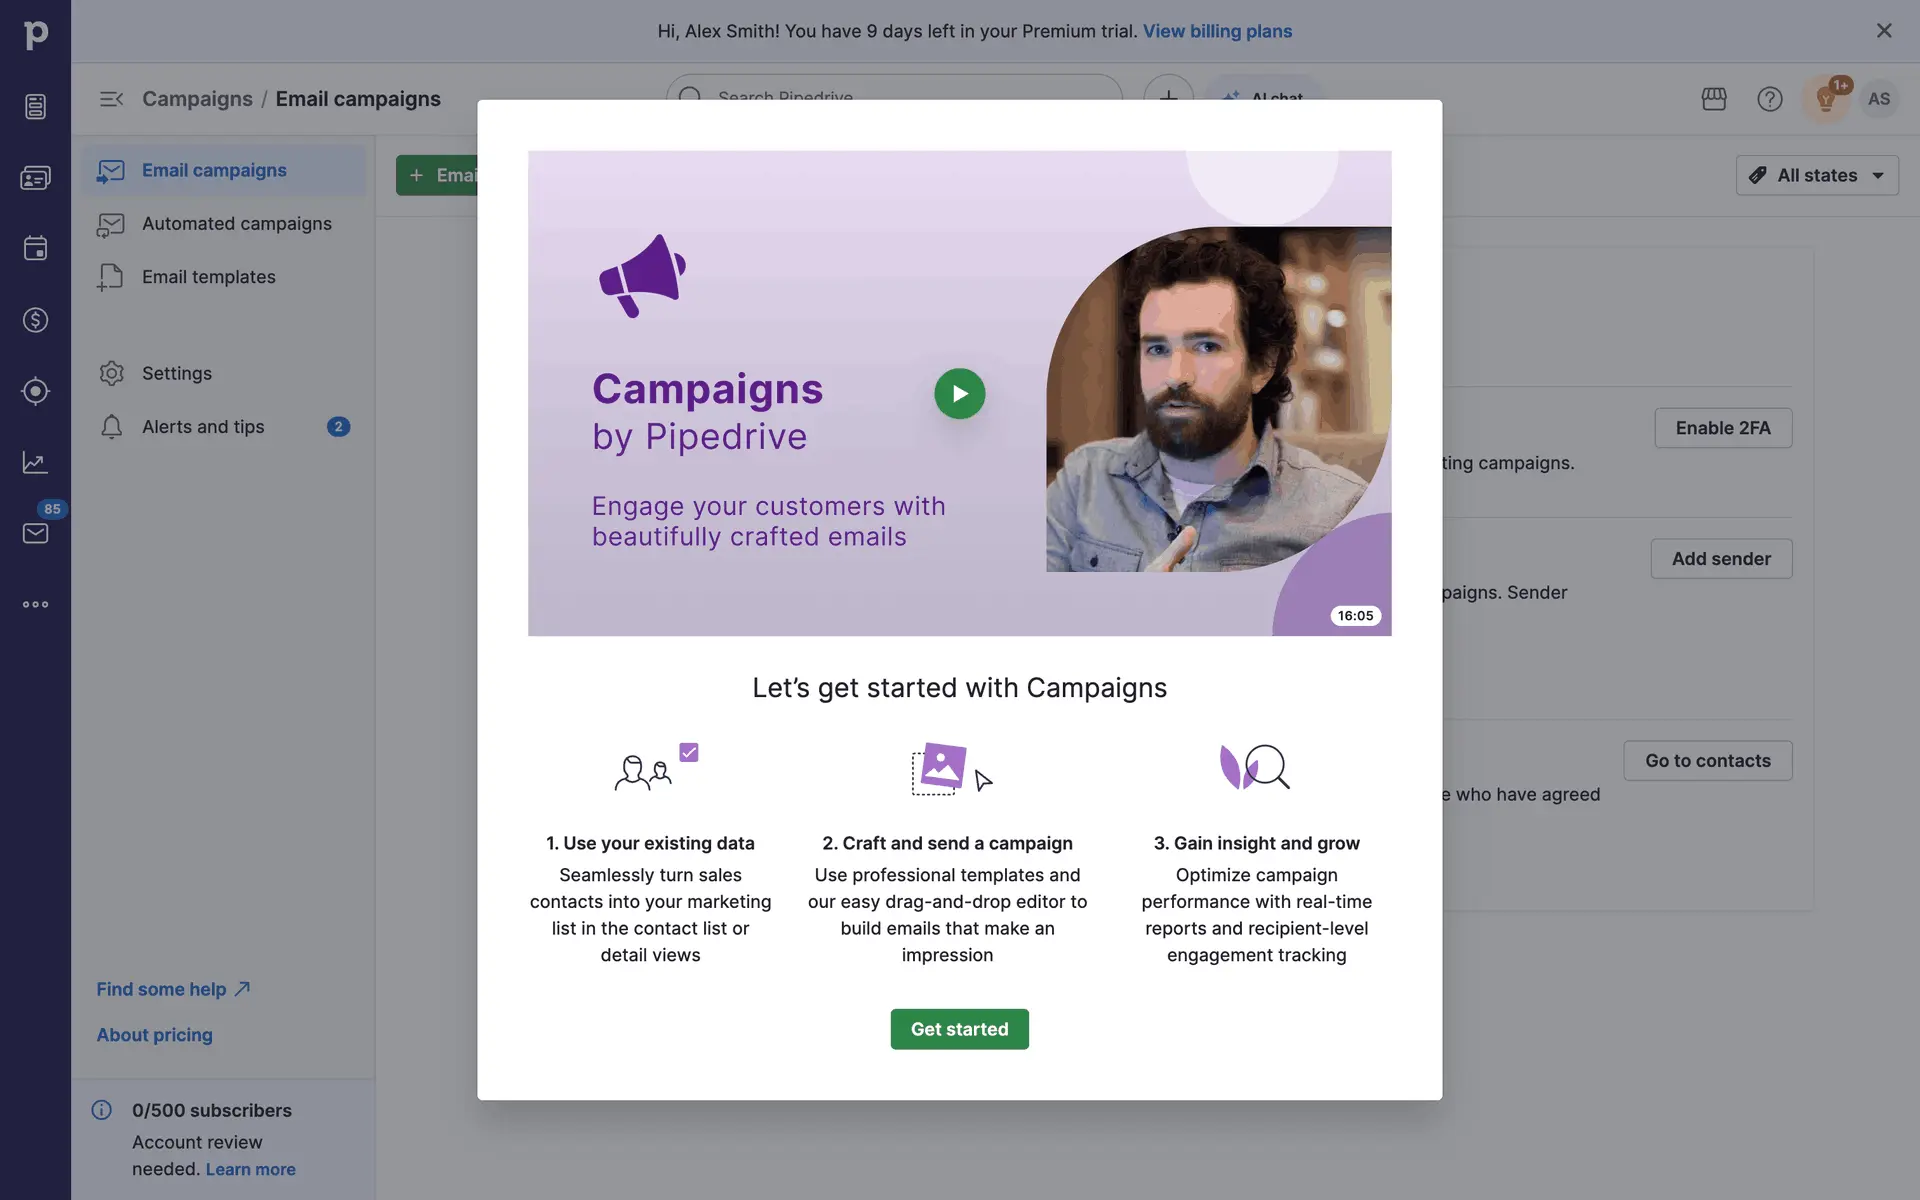Expand the All states filter dropdown
This screenshot has width=1920, height=1200.
[x=1817, y=175]
